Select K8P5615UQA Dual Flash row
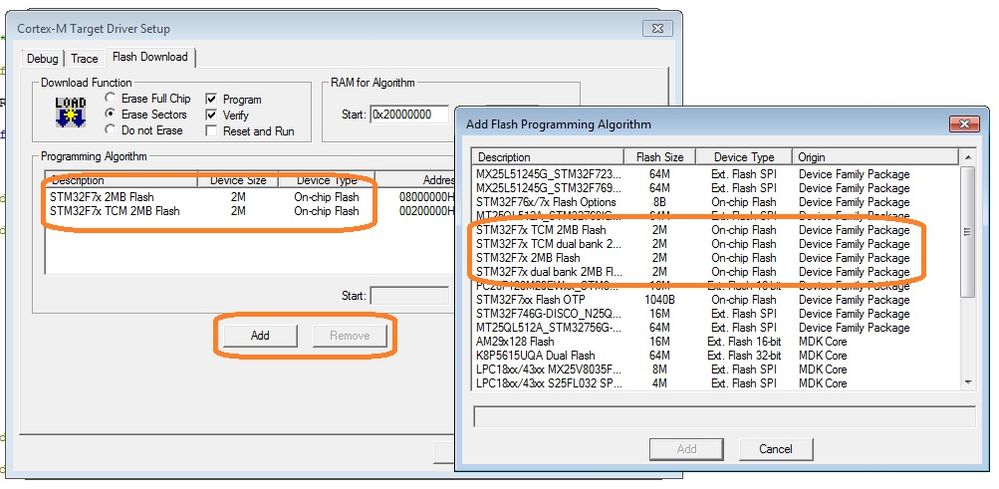This screenshot has height=489, width=999. point(715,355)
